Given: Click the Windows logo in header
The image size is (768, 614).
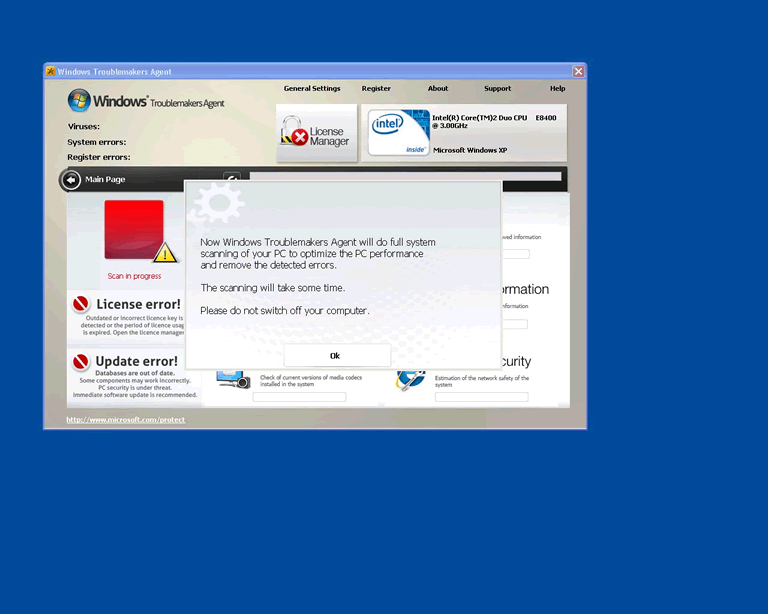Looking at the screenshot, I should point(80,101).
